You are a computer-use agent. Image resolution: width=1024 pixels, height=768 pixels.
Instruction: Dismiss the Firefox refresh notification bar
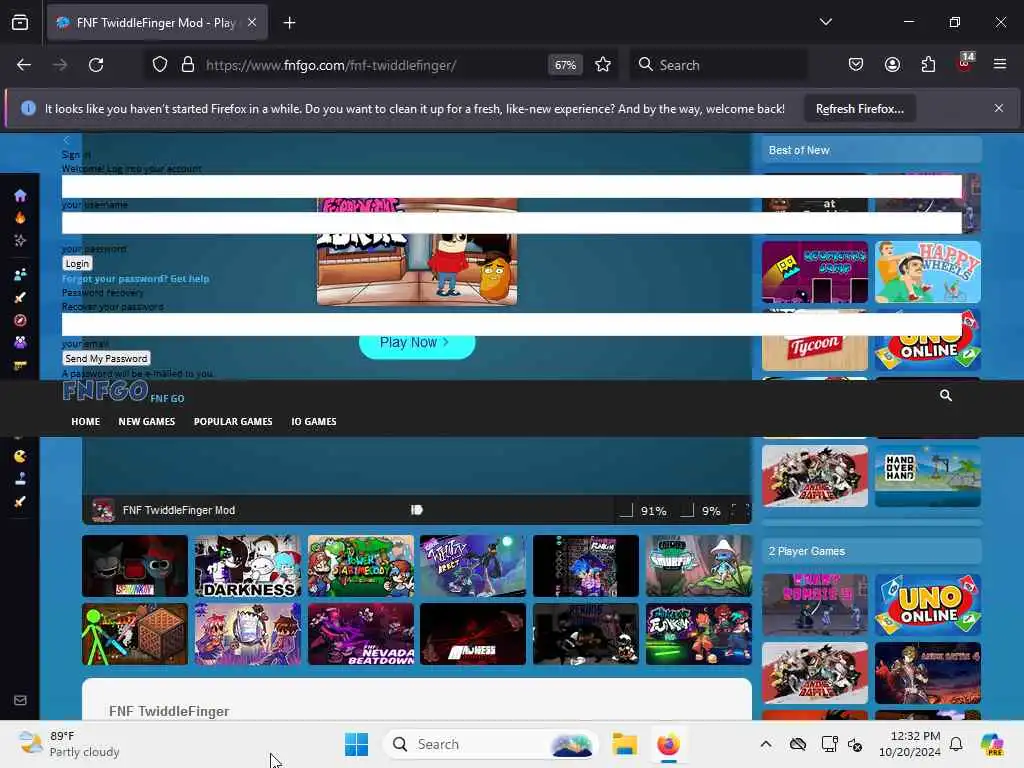999,108
